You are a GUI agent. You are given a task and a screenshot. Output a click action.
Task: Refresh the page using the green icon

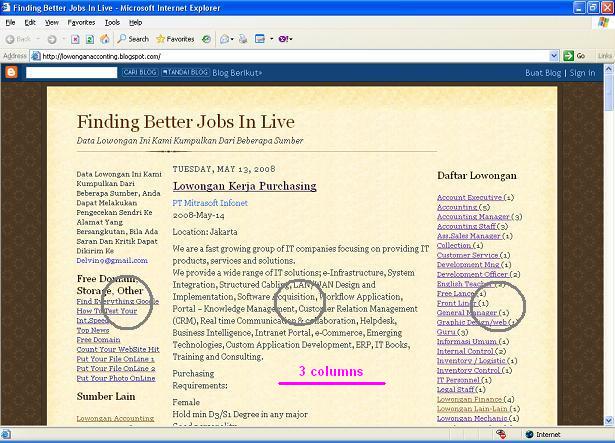coord(90,39)
